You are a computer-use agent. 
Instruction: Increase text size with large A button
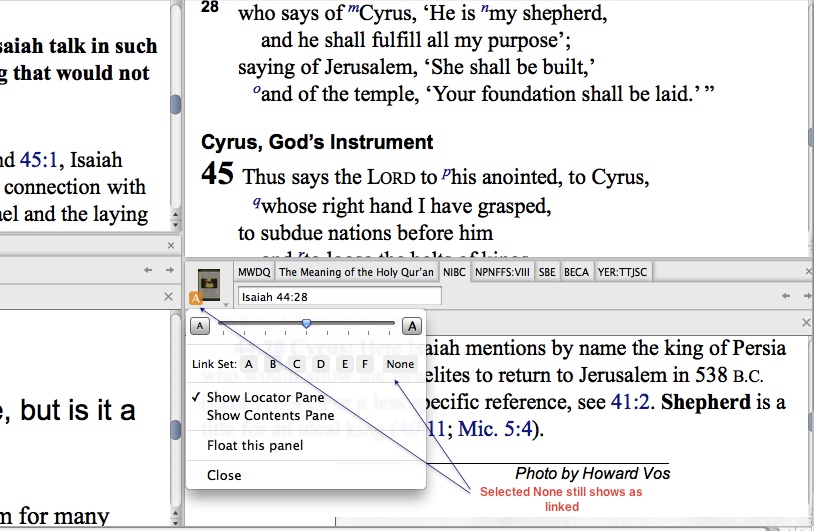tap(410, 326)
